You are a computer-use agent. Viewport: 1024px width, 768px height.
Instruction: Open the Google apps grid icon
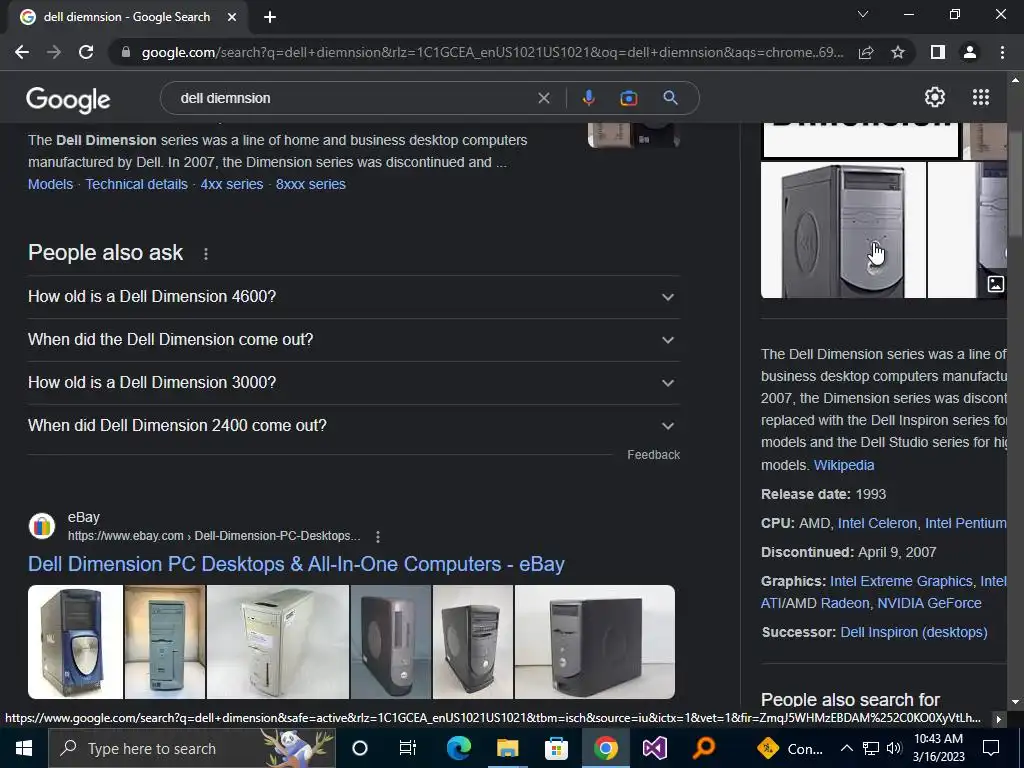[980, 97]
